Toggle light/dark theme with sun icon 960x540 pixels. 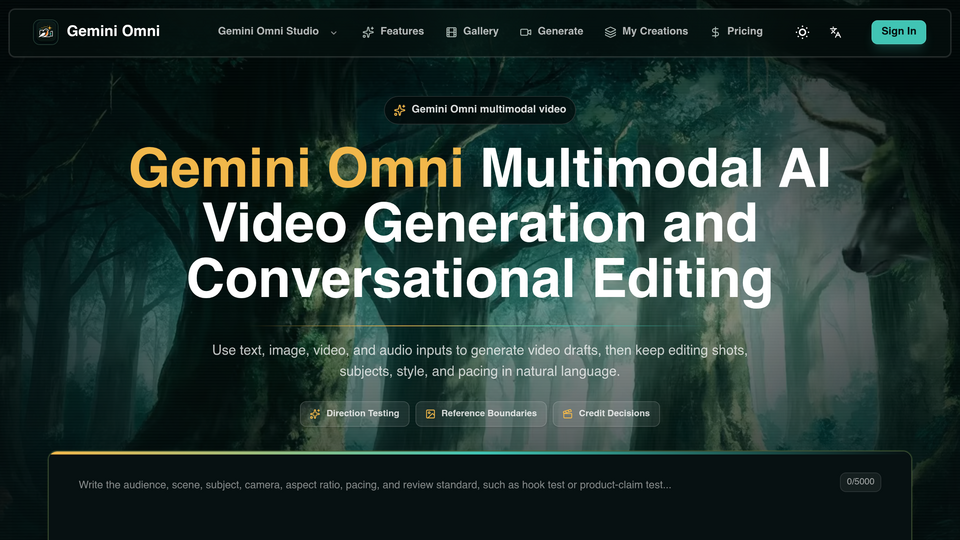(802, 32)
